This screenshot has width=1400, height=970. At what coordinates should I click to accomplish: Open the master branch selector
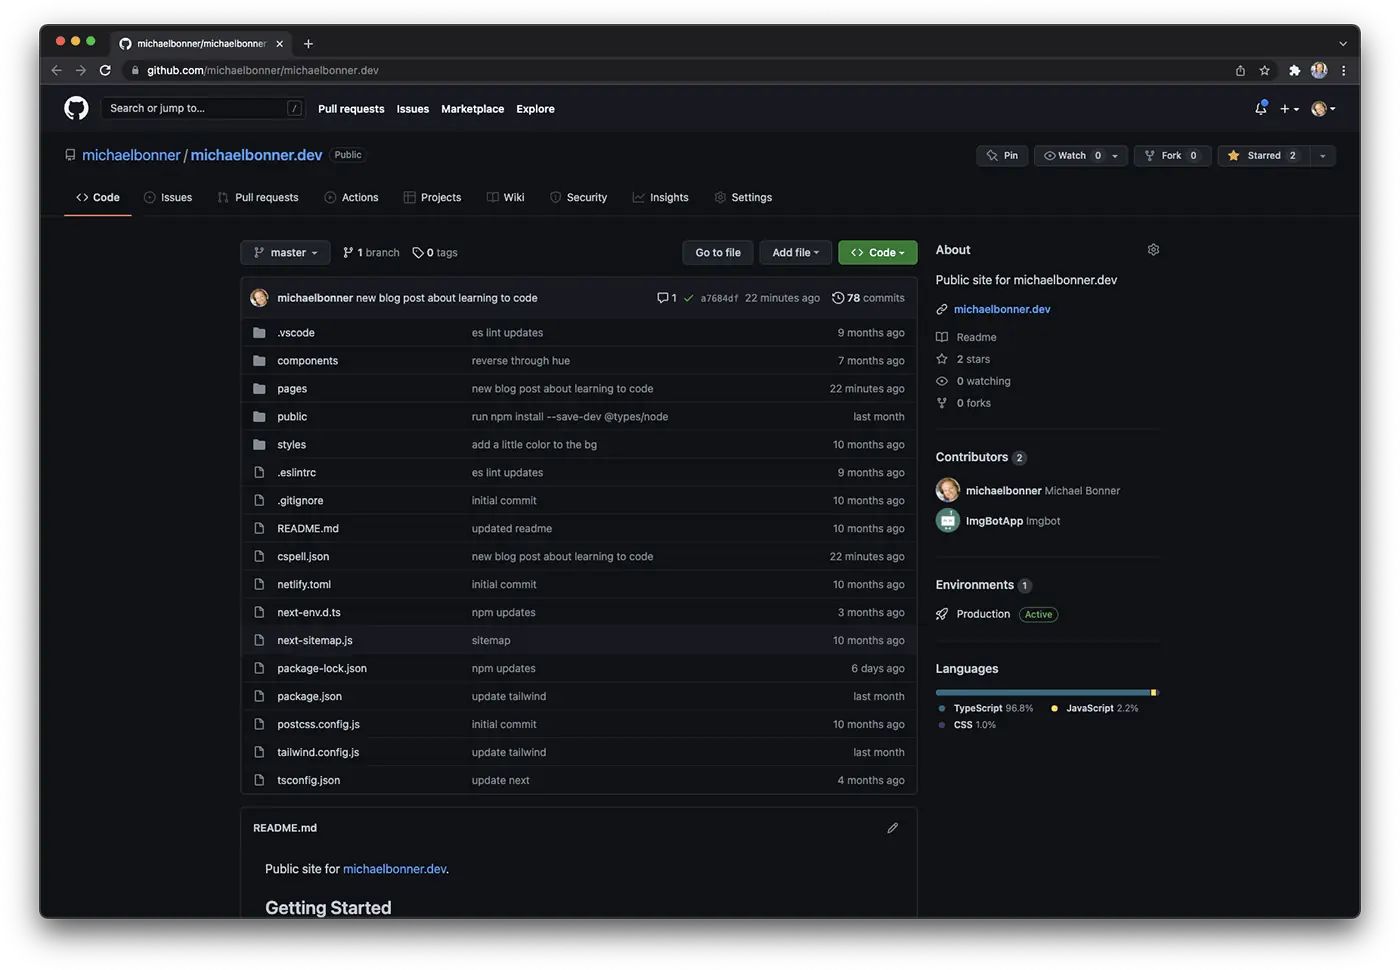pyautogui.click(x=284, y=252)
